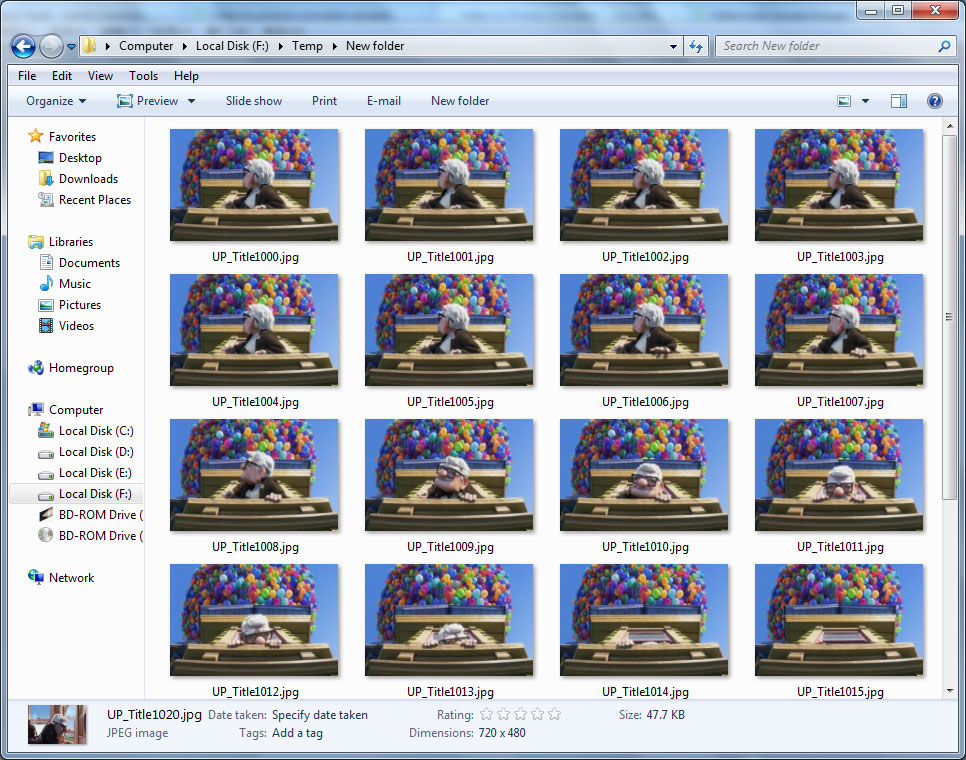Screen dimensions: 966x760
Task: Select the UP_Title1014.jpg thumbnail
Action: coord(644,620)
